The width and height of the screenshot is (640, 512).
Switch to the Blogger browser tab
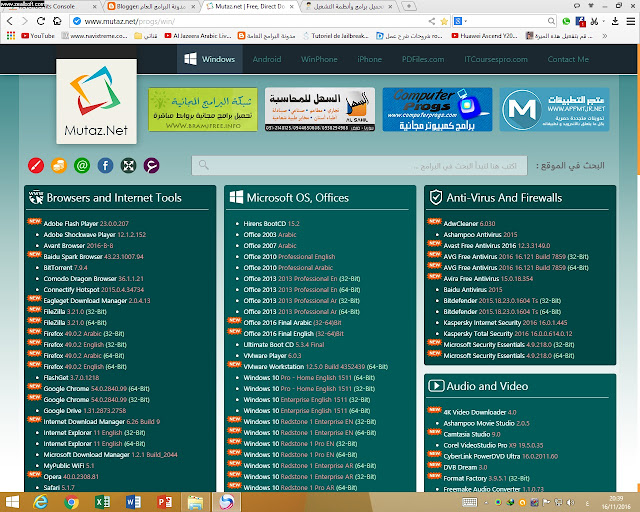pyautogui.click(x=151, y=7)
